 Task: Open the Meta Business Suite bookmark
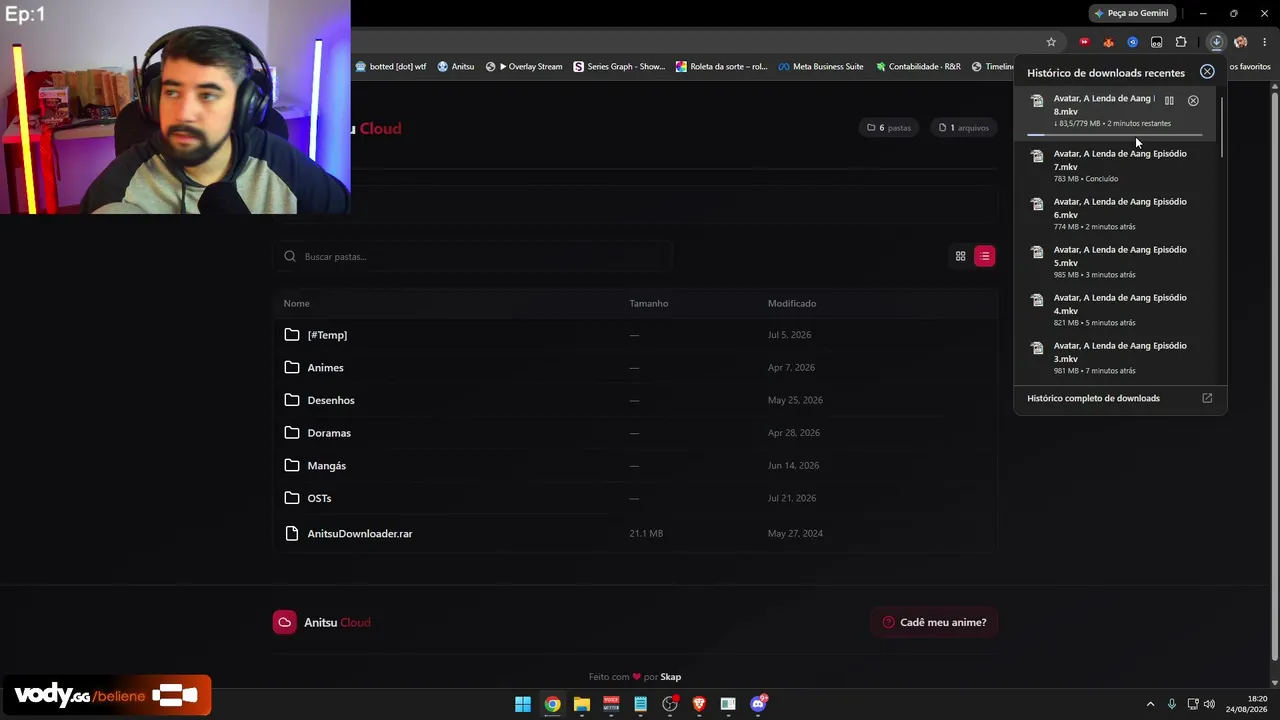pos(821,67)
